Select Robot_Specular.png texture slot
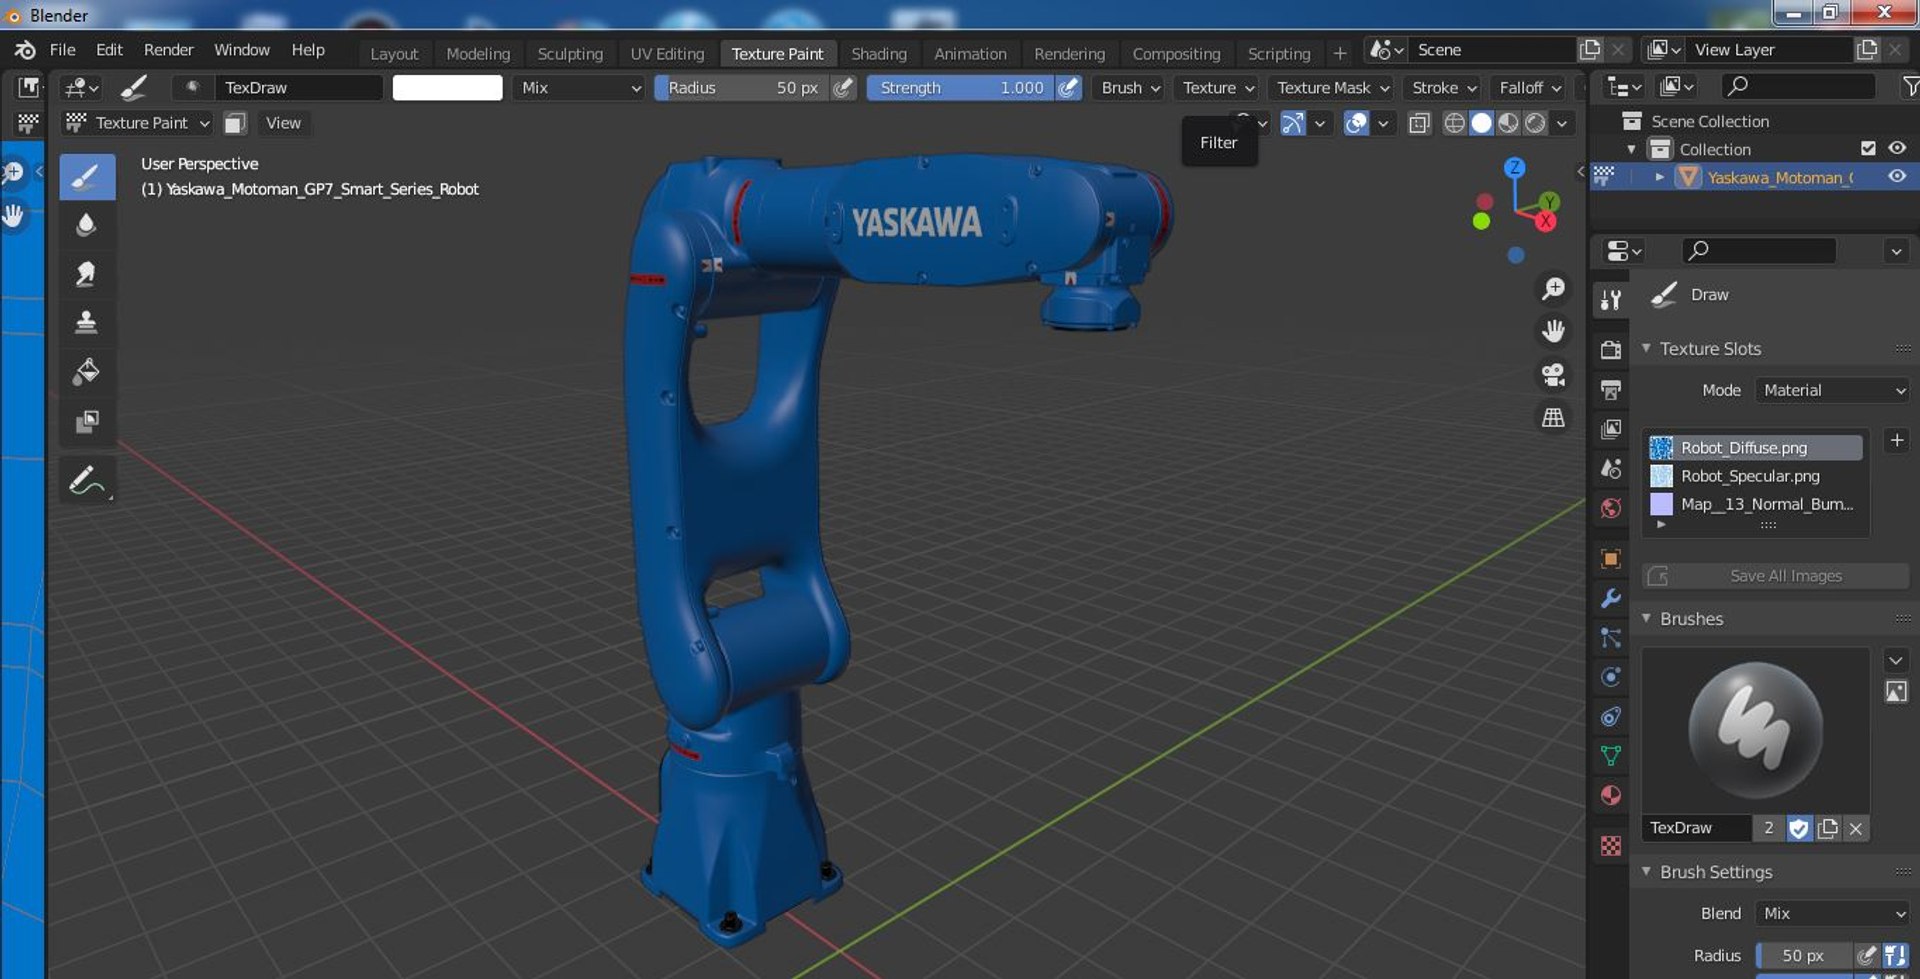The image size is (1920, 979). click(1756, 476)
